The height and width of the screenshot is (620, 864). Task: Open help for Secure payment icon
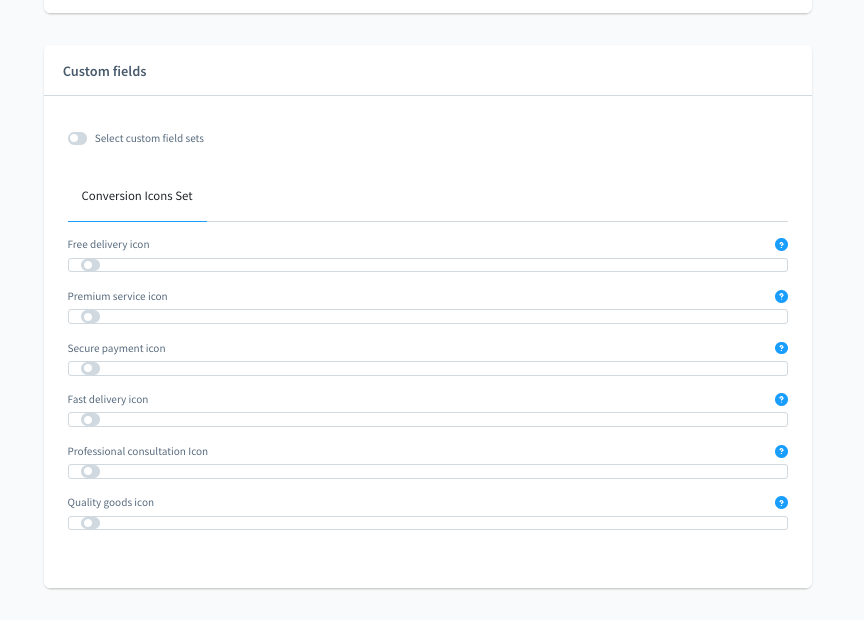click(781, 348)
